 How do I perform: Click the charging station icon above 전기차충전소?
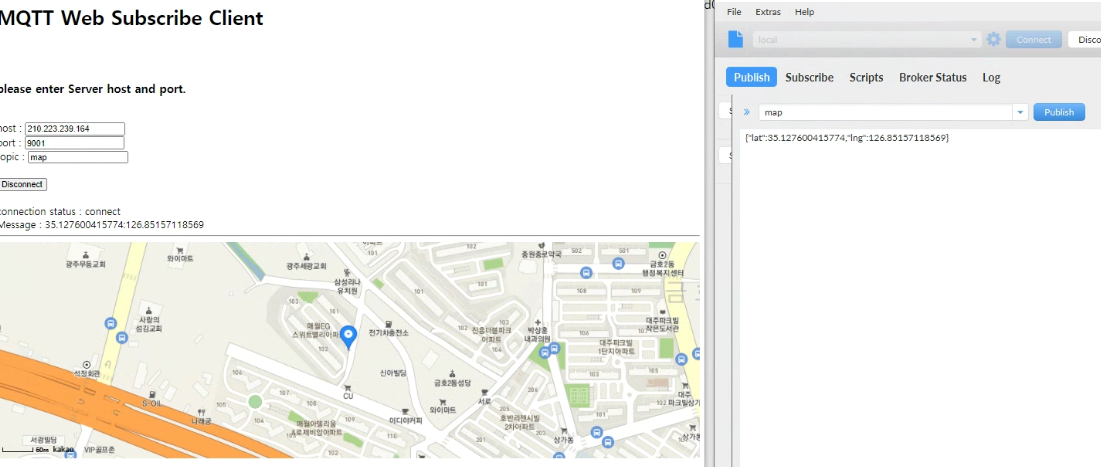389,323
